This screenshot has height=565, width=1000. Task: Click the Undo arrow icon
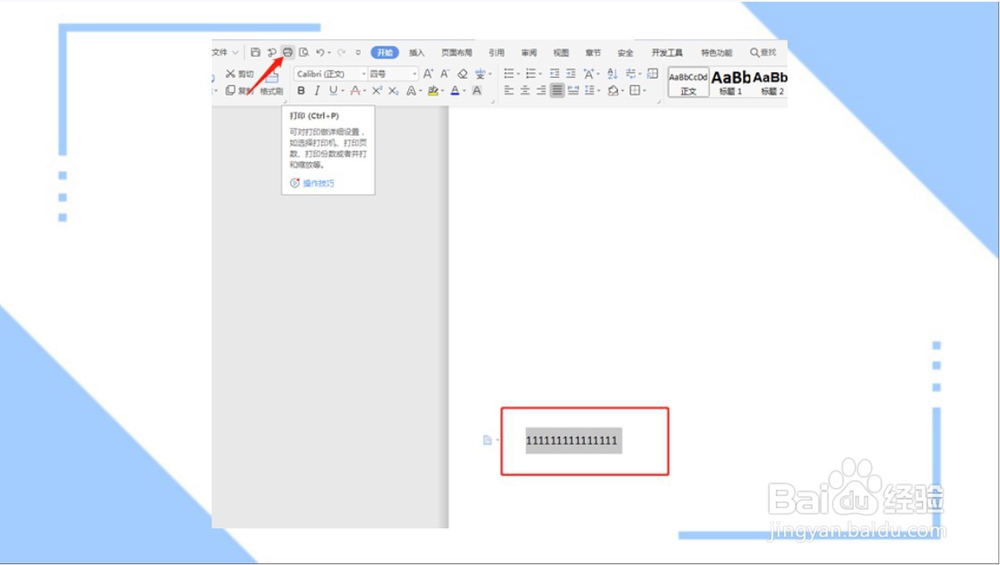point(320,52)
